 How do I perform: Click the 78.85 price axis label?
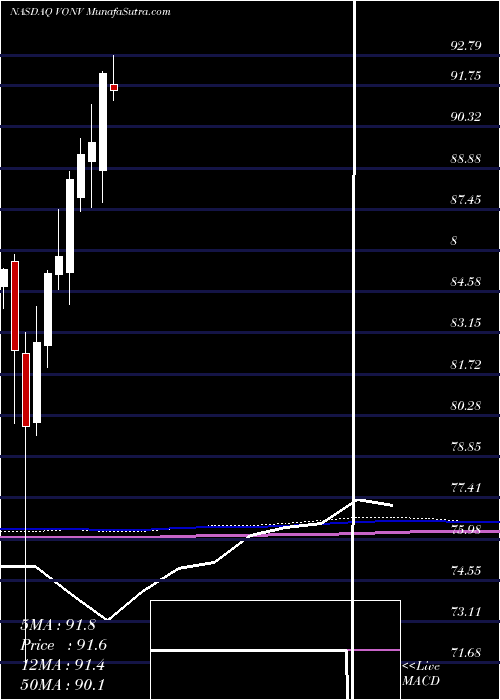(x=466, y=447)
